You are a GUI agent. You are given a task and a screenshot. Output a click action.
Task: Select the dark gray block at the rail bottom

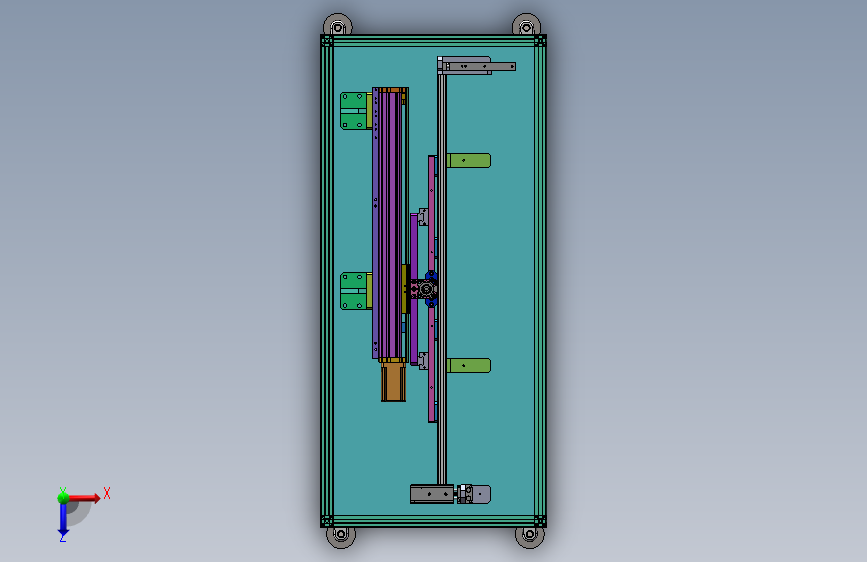click(432, 494)
